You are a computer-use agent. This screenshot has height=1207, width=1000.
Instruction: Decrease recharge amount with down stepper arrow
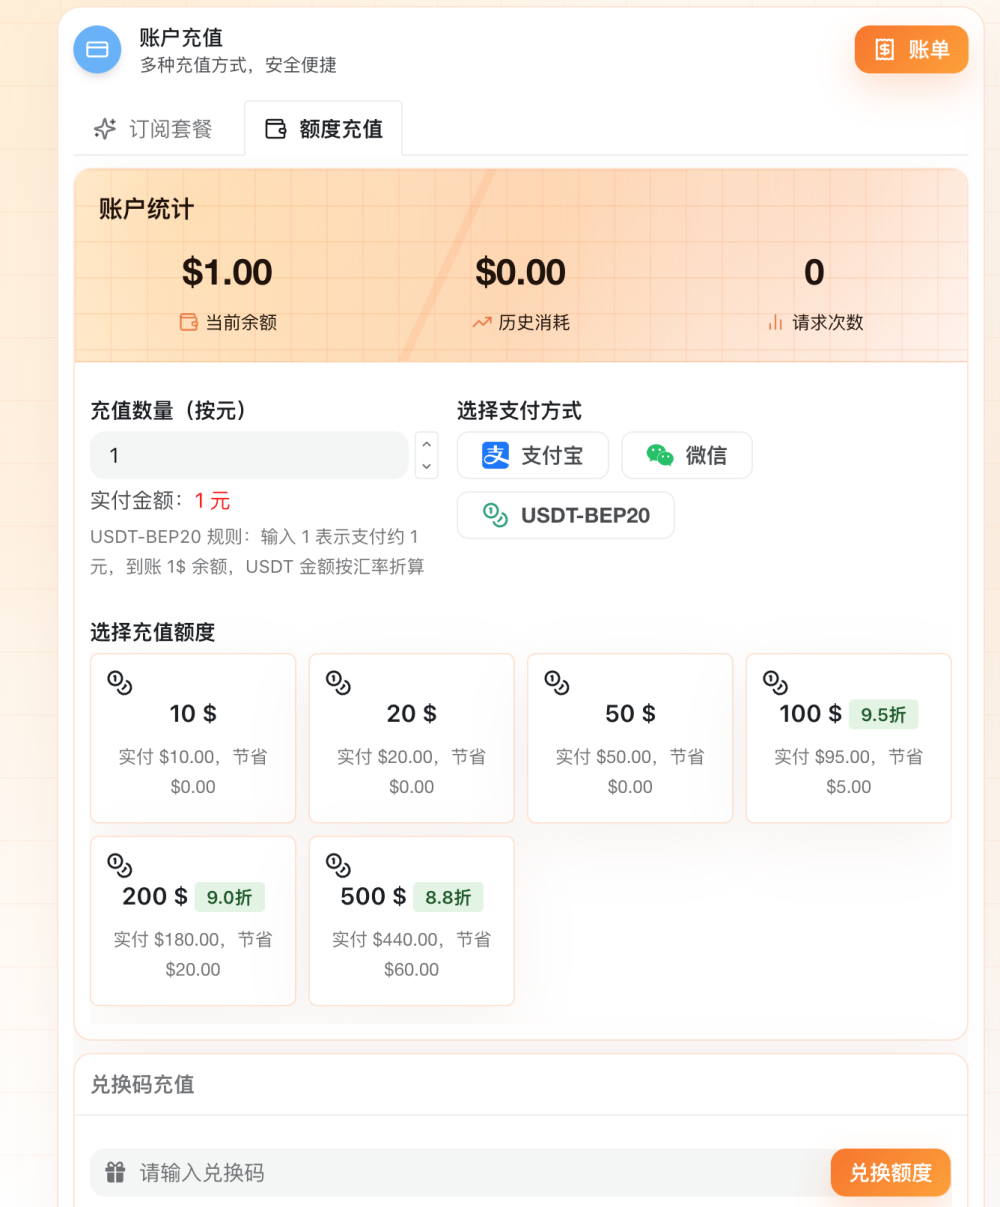[427, 466]
